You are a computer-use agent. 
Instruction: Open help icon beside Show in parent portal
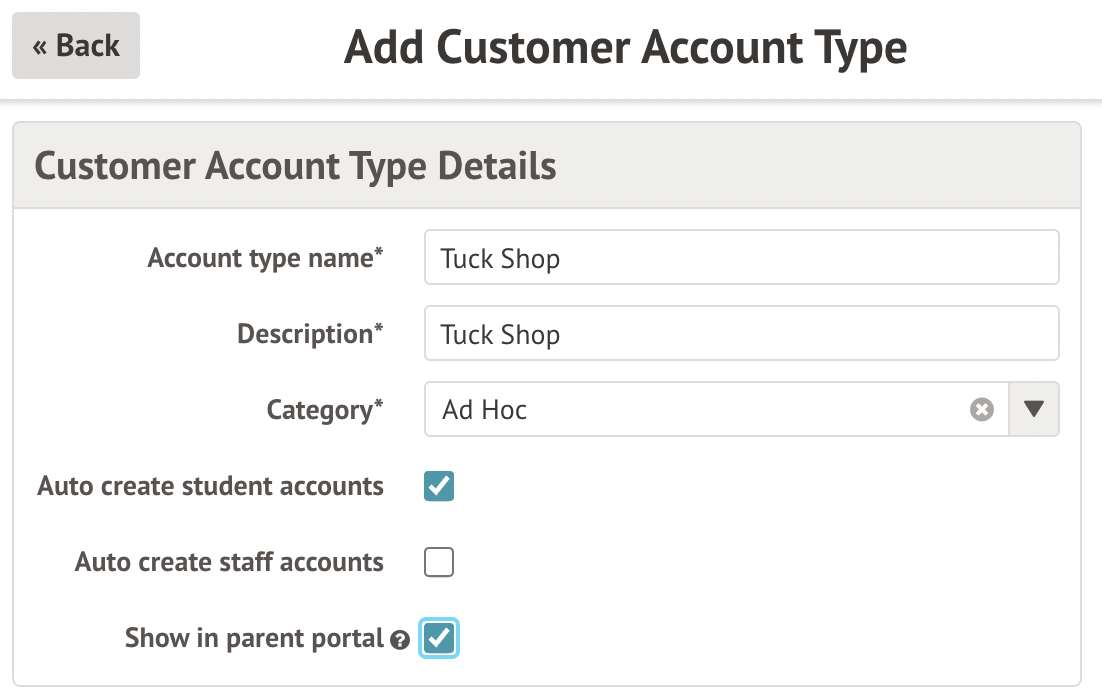pyautogui.click(x=400, y=641)
